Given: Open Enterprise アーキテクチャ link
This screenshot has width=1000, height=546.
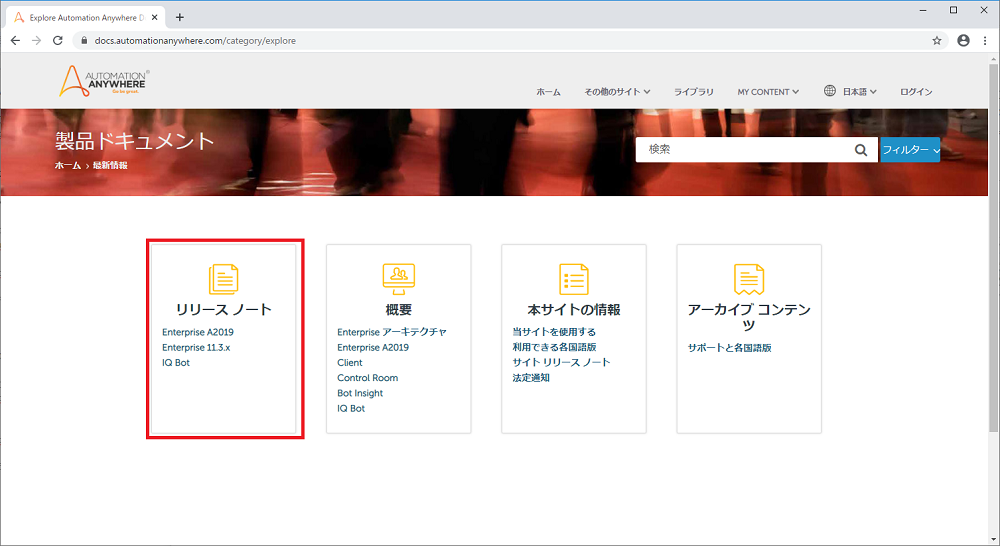Looking at the screenshot, I should (392, 332).
